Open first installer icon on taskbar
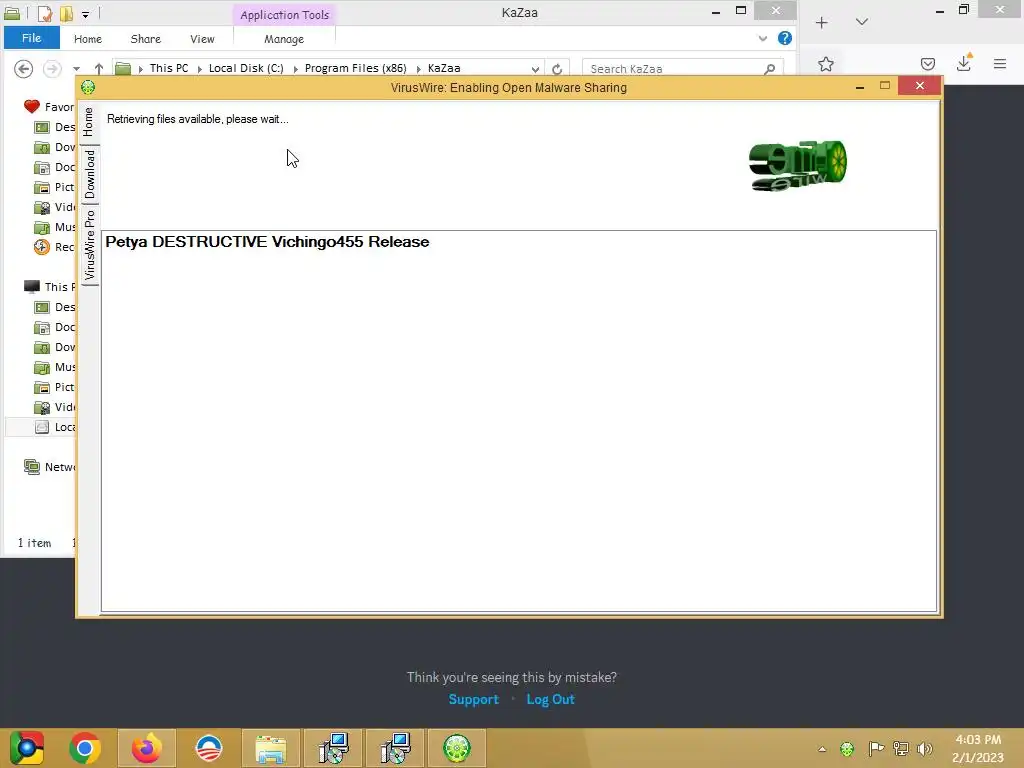1024x768 pixels. pyautogui.click(x=333, y=748)
